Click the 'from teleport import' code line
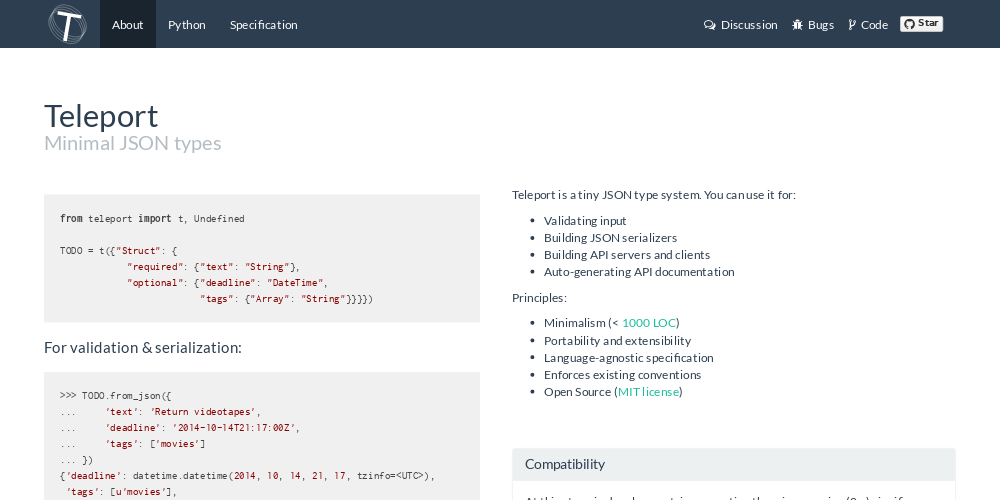The image size is (1000, 500). pos(152,219)
